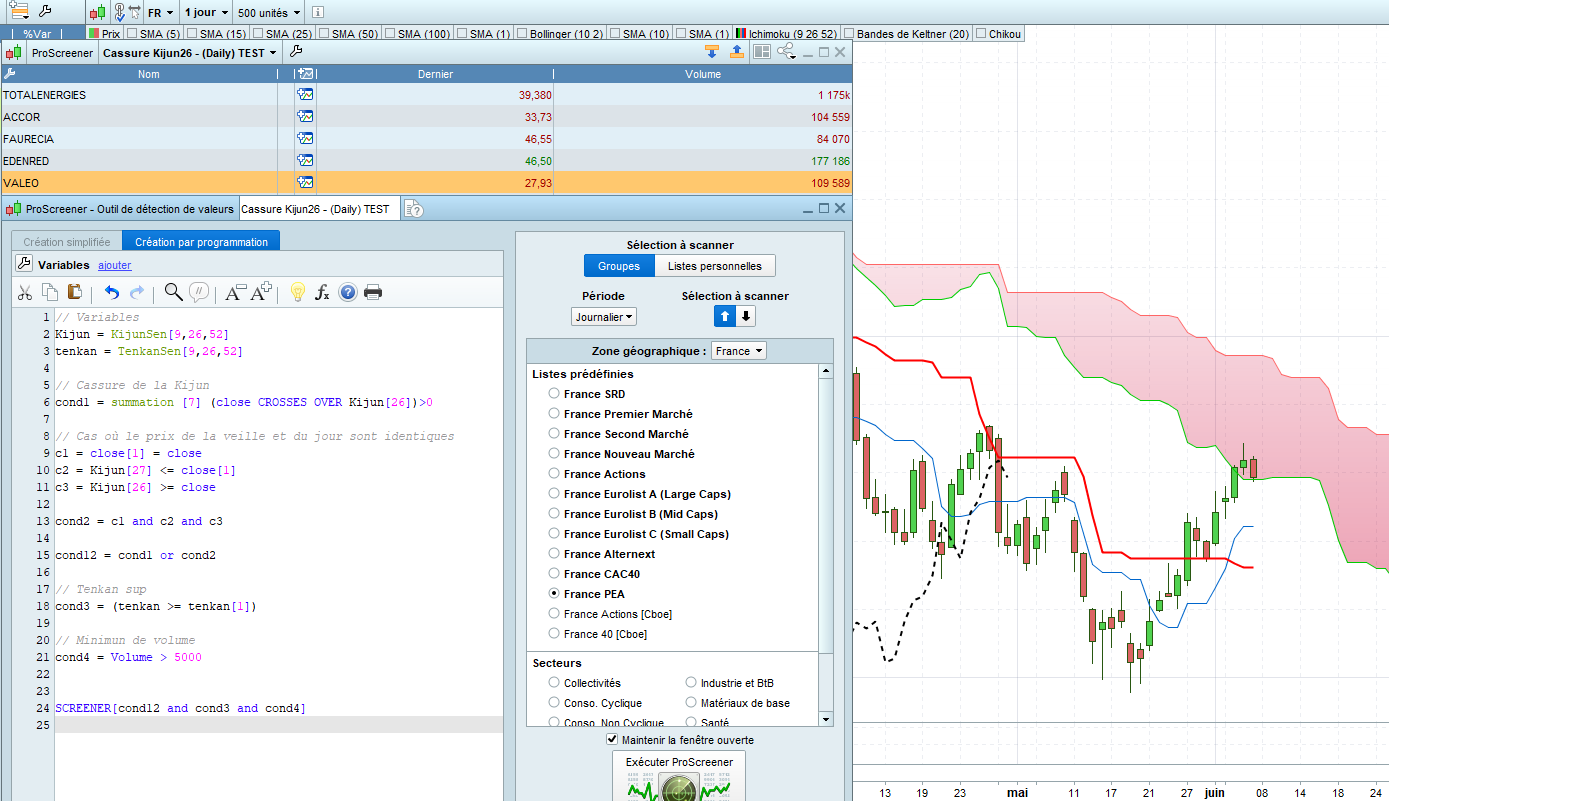This screenshot has height=801, width=1581.
Task: Sort results by the Volume column header
Action: 703,74
